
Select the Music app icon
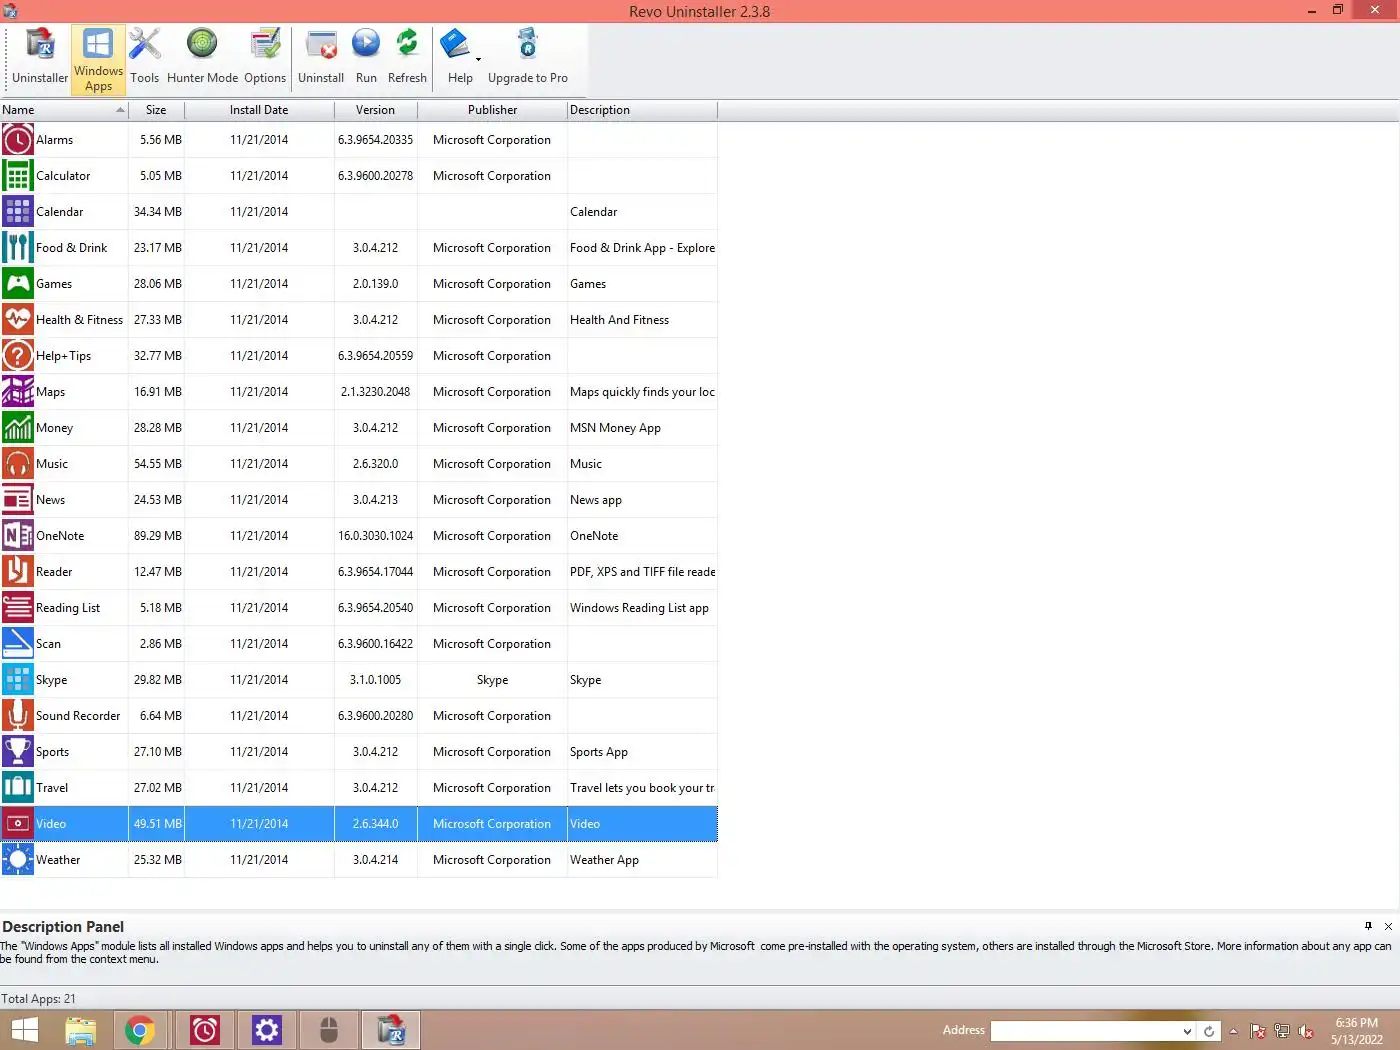coord(18,464)
